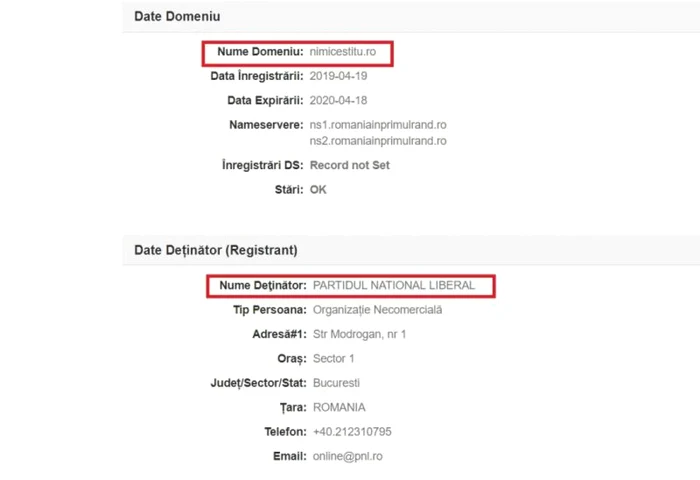Viewport: 700px width, 480px height.
Task: Select expiration date 2020-04-18
Action: 338,100
